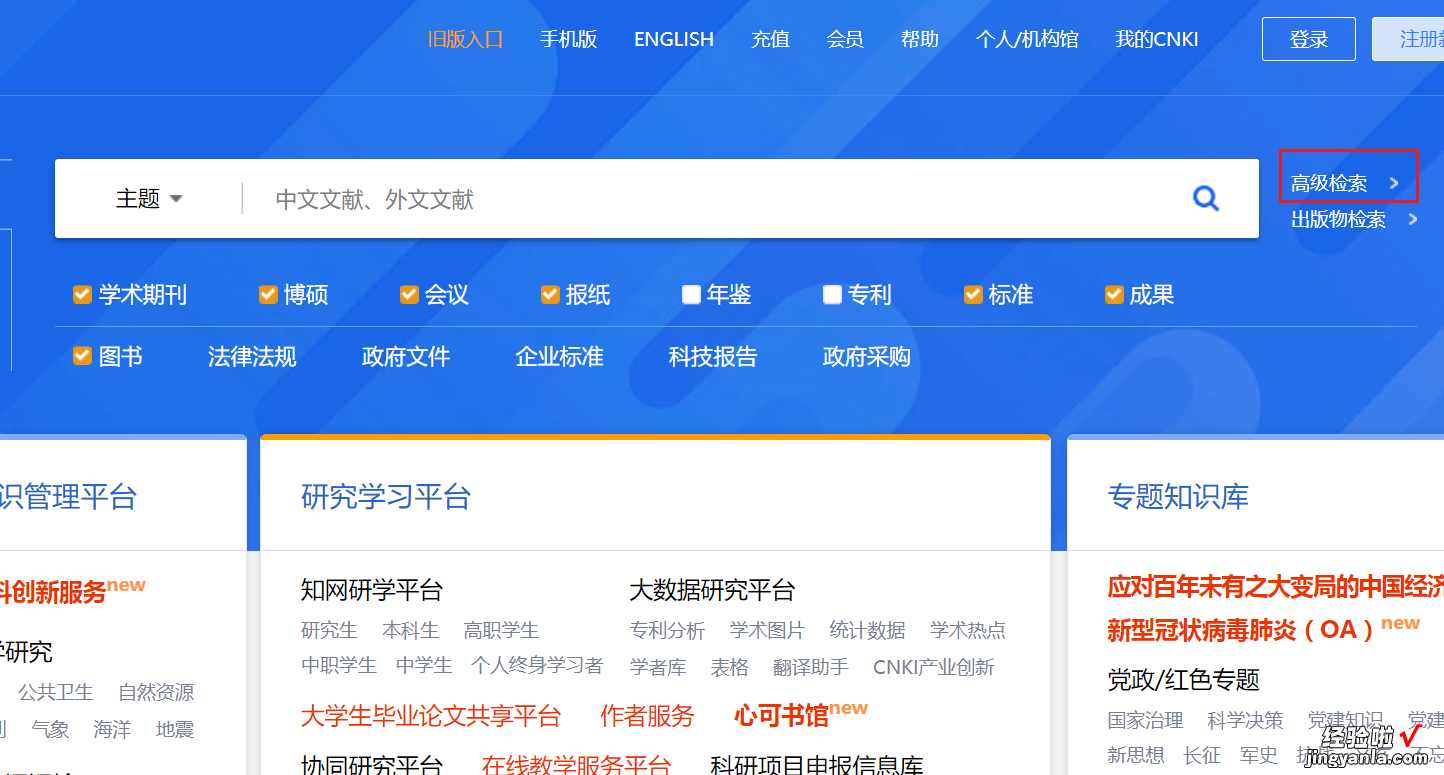Select the 法律法规 database

click(252, 356)
